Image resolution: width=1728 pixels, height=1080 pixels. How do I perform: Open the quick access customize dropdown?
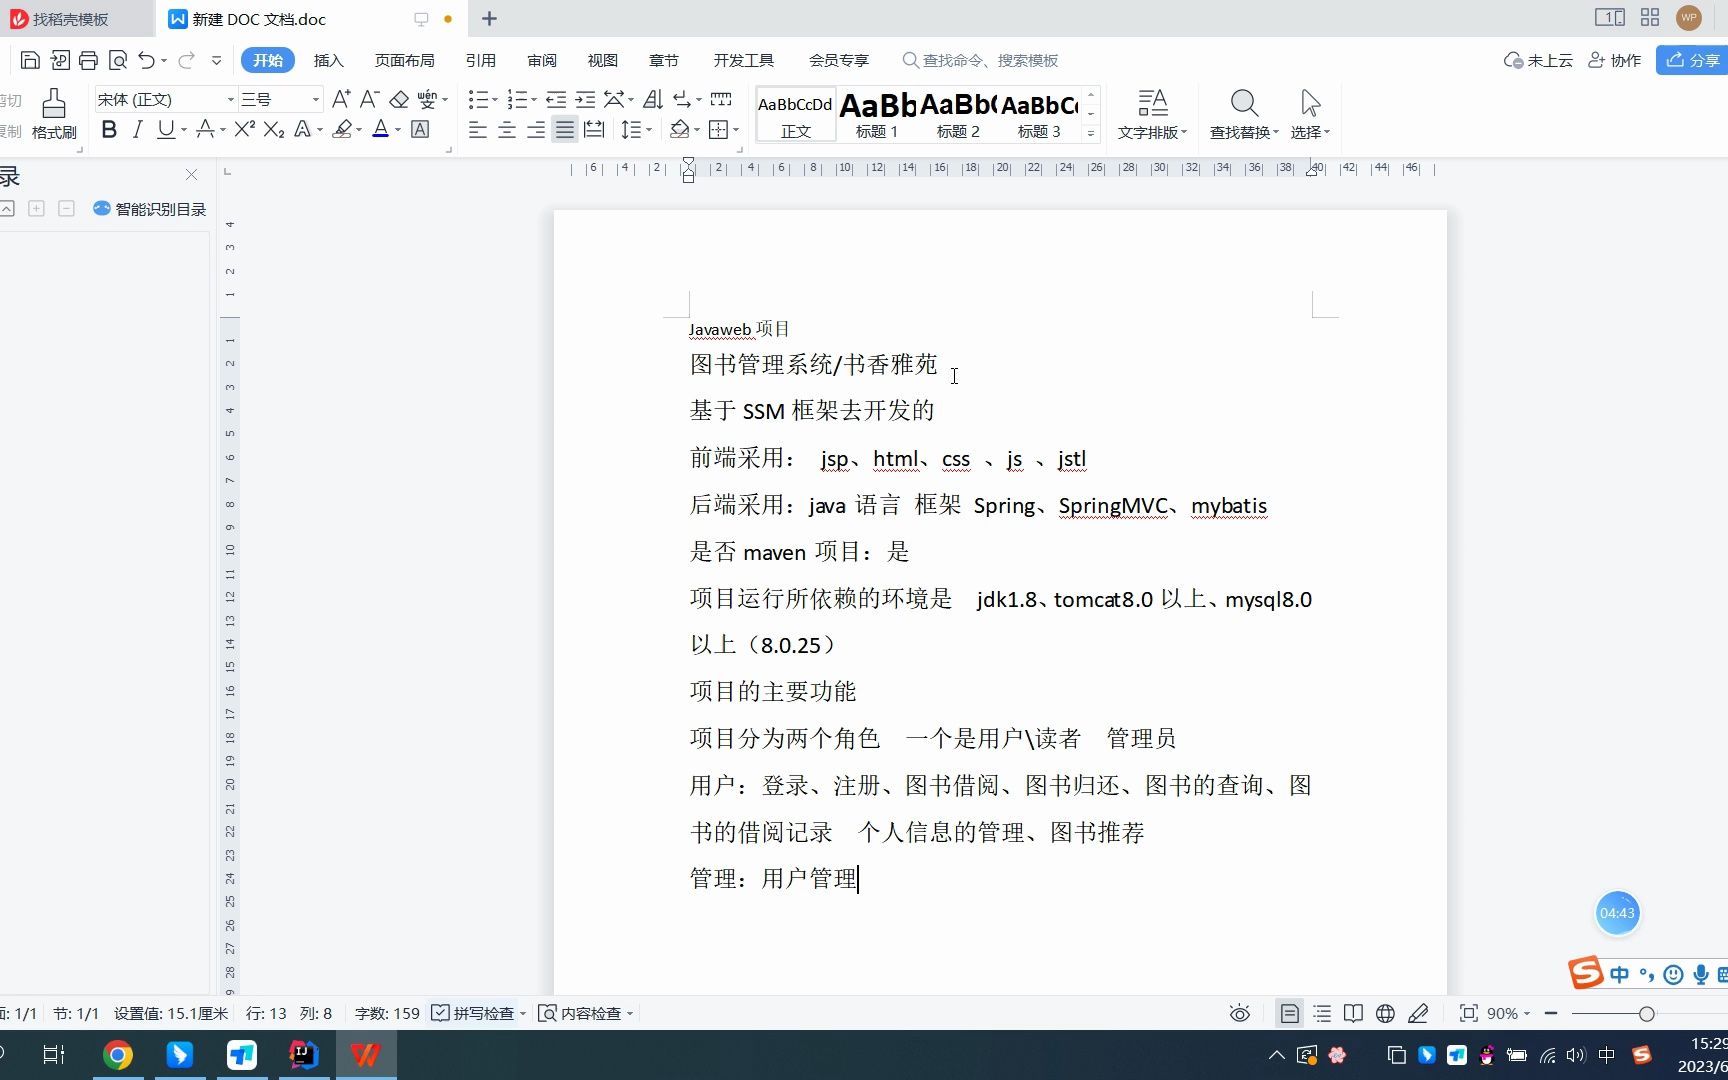coord(216,61)
